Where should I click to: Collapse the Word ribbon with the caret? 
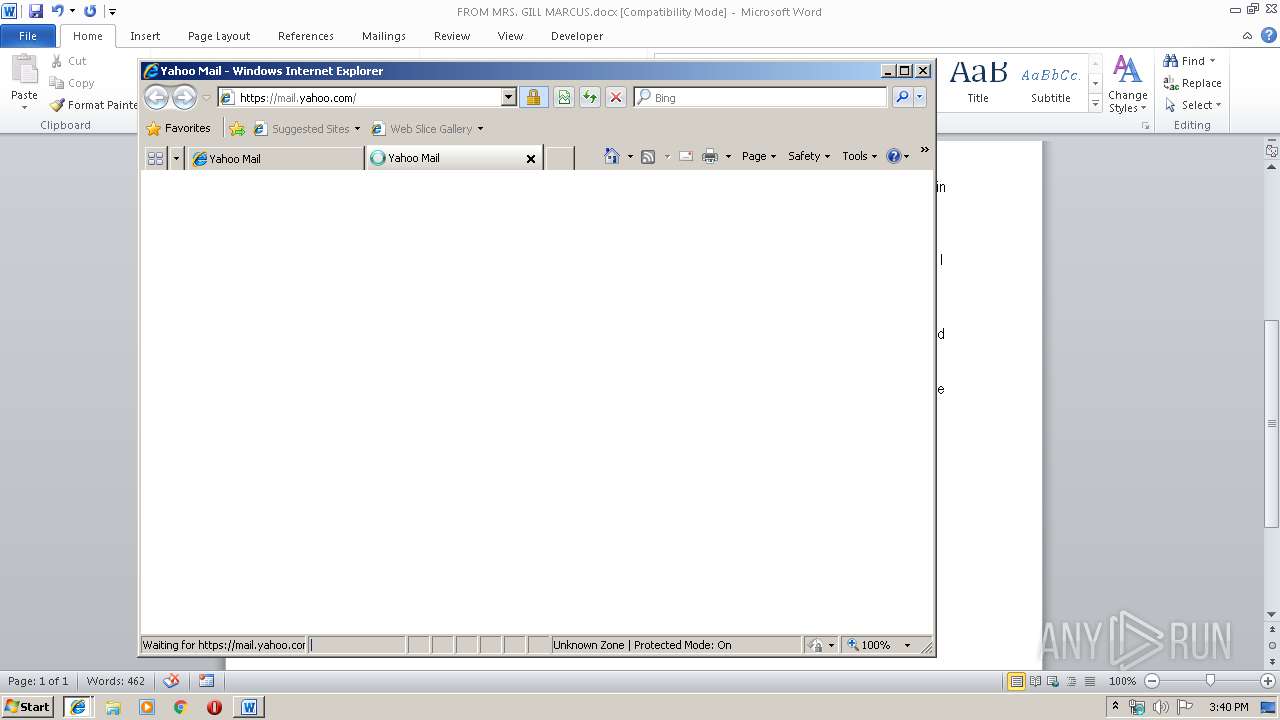pyautogui.click(x=1247, y=36)
